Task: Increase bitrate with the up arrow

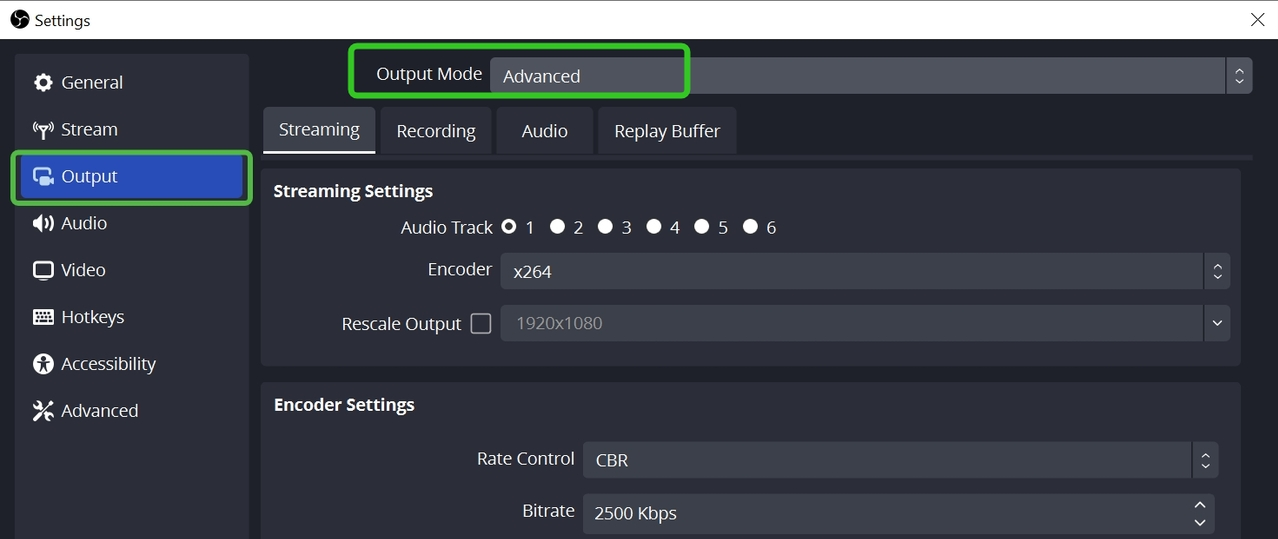Action: coord(1200,505)
